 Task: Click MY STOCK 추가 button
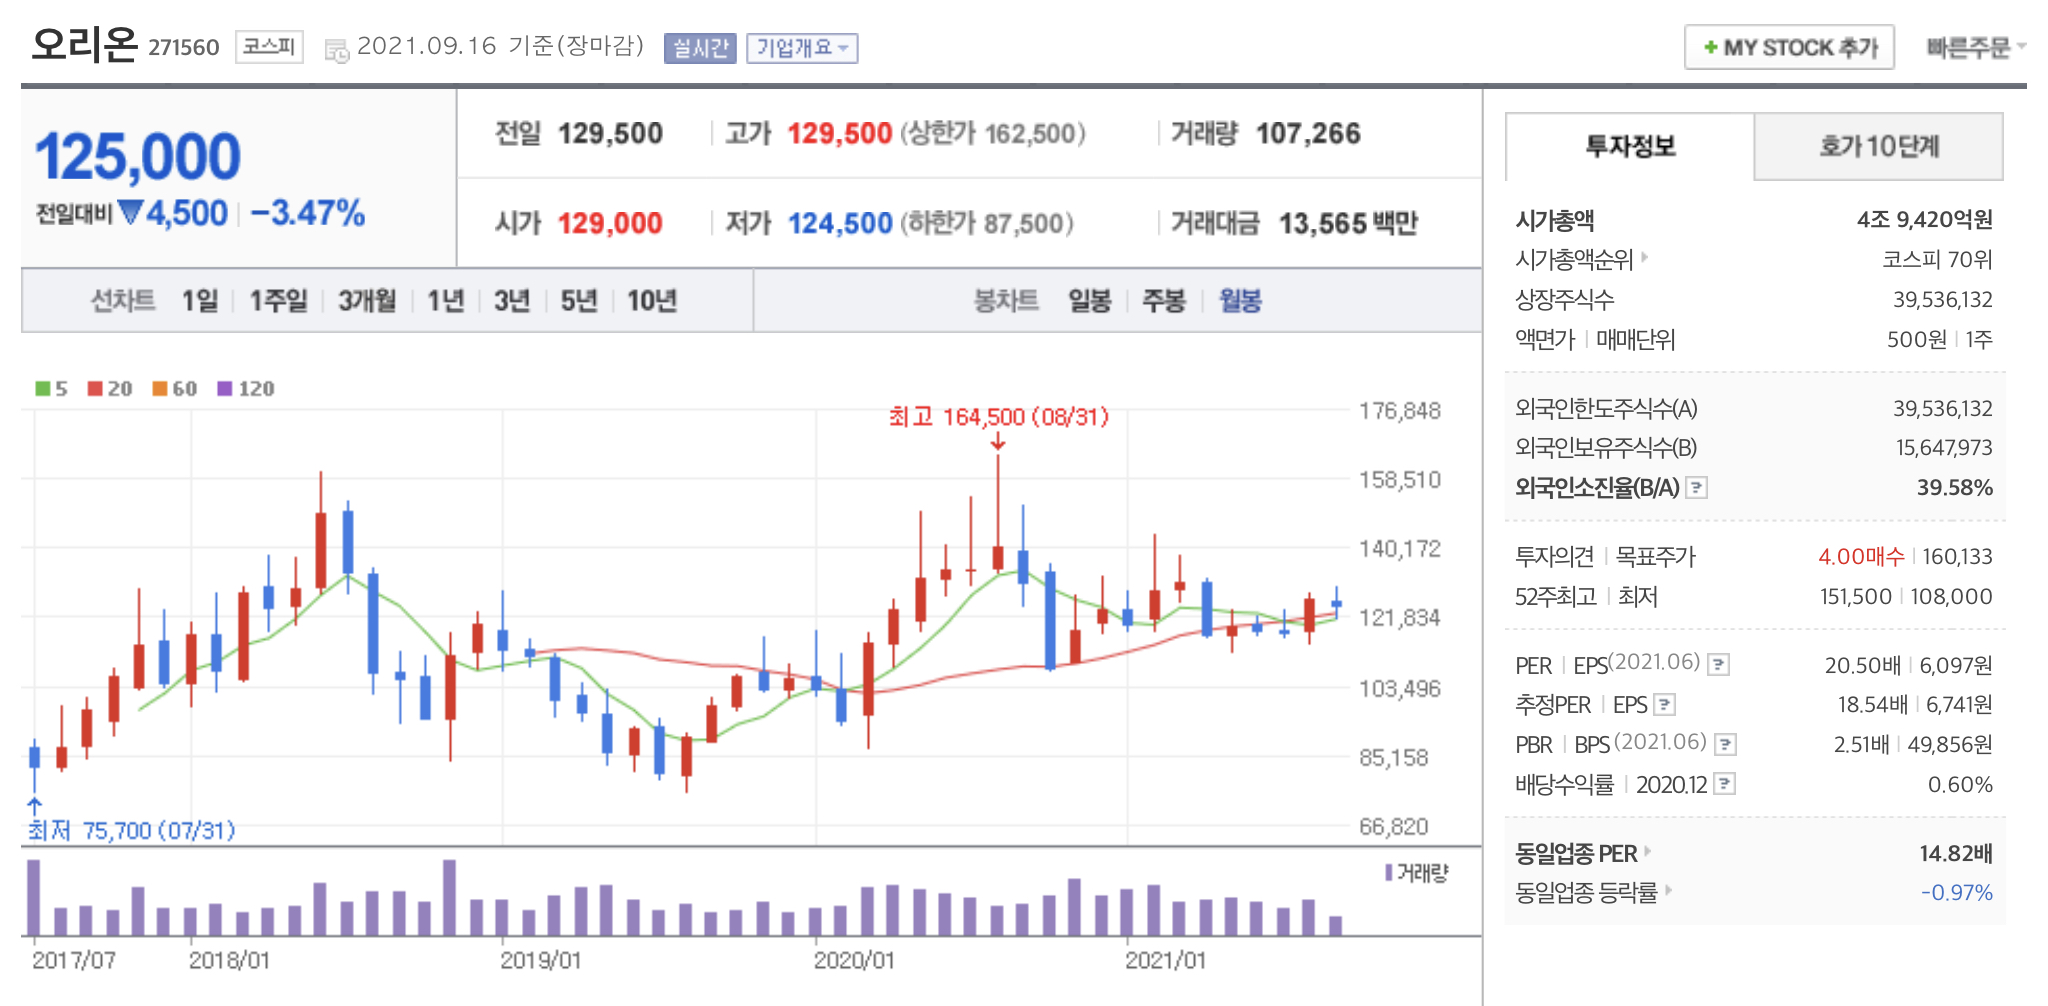click(x=1790, y=47)
